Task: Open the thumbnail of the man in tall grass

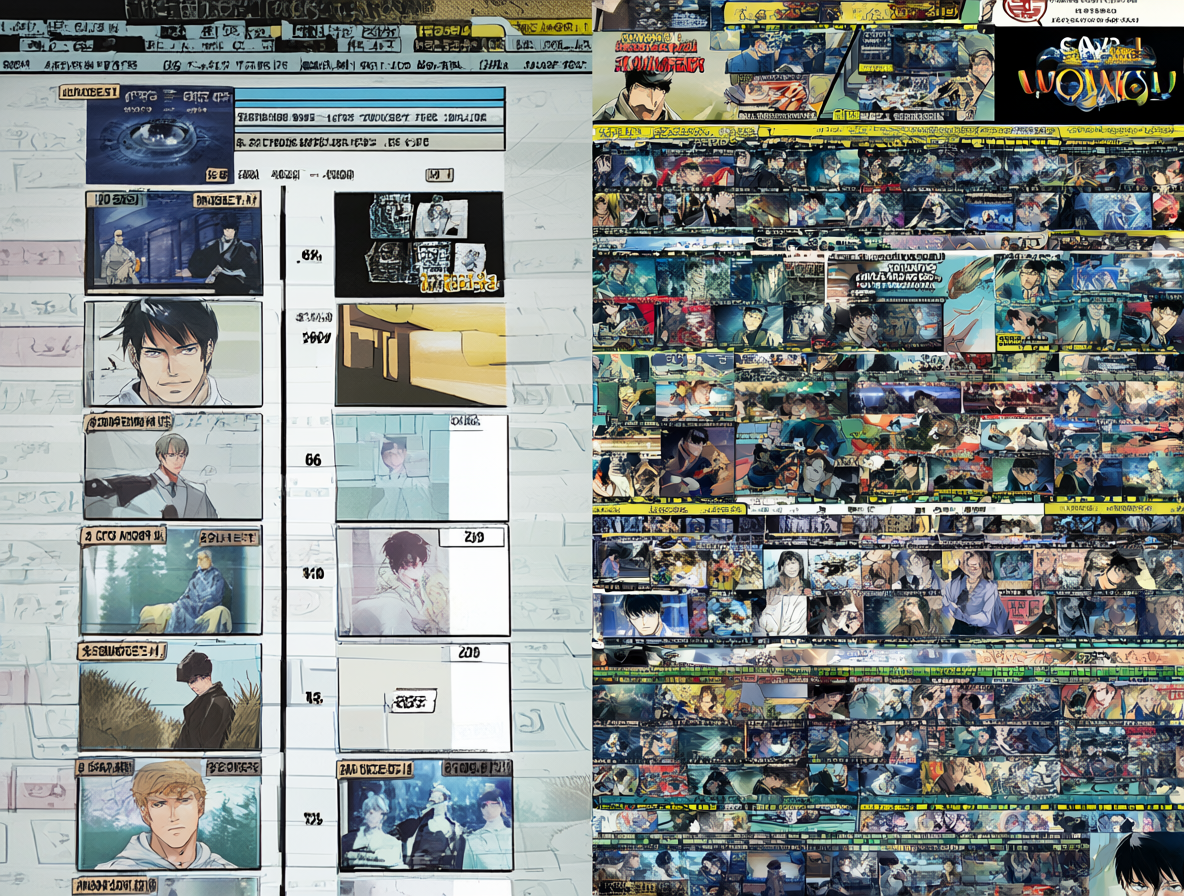Action: pos(170,696)
